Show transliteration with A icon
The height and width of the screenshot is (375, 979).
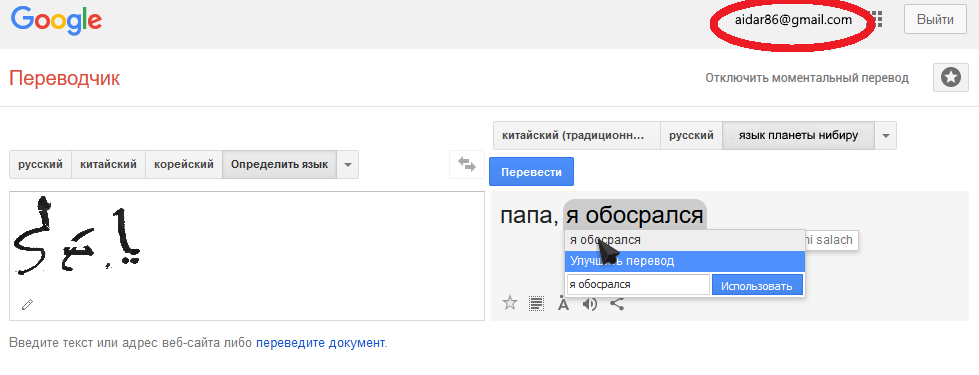(563, 304)
